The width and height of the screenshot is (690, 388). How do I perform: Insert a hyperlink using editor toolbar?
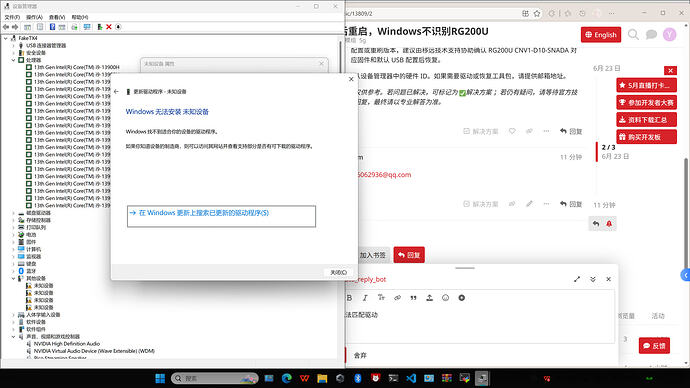pyautogui.click(x=397, y=298)
